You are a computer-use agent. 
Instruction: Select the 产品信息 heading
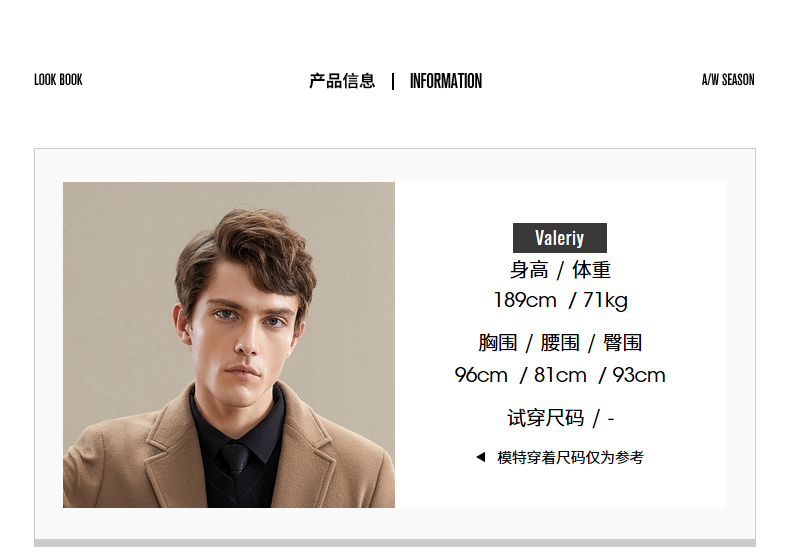(342, 81)
